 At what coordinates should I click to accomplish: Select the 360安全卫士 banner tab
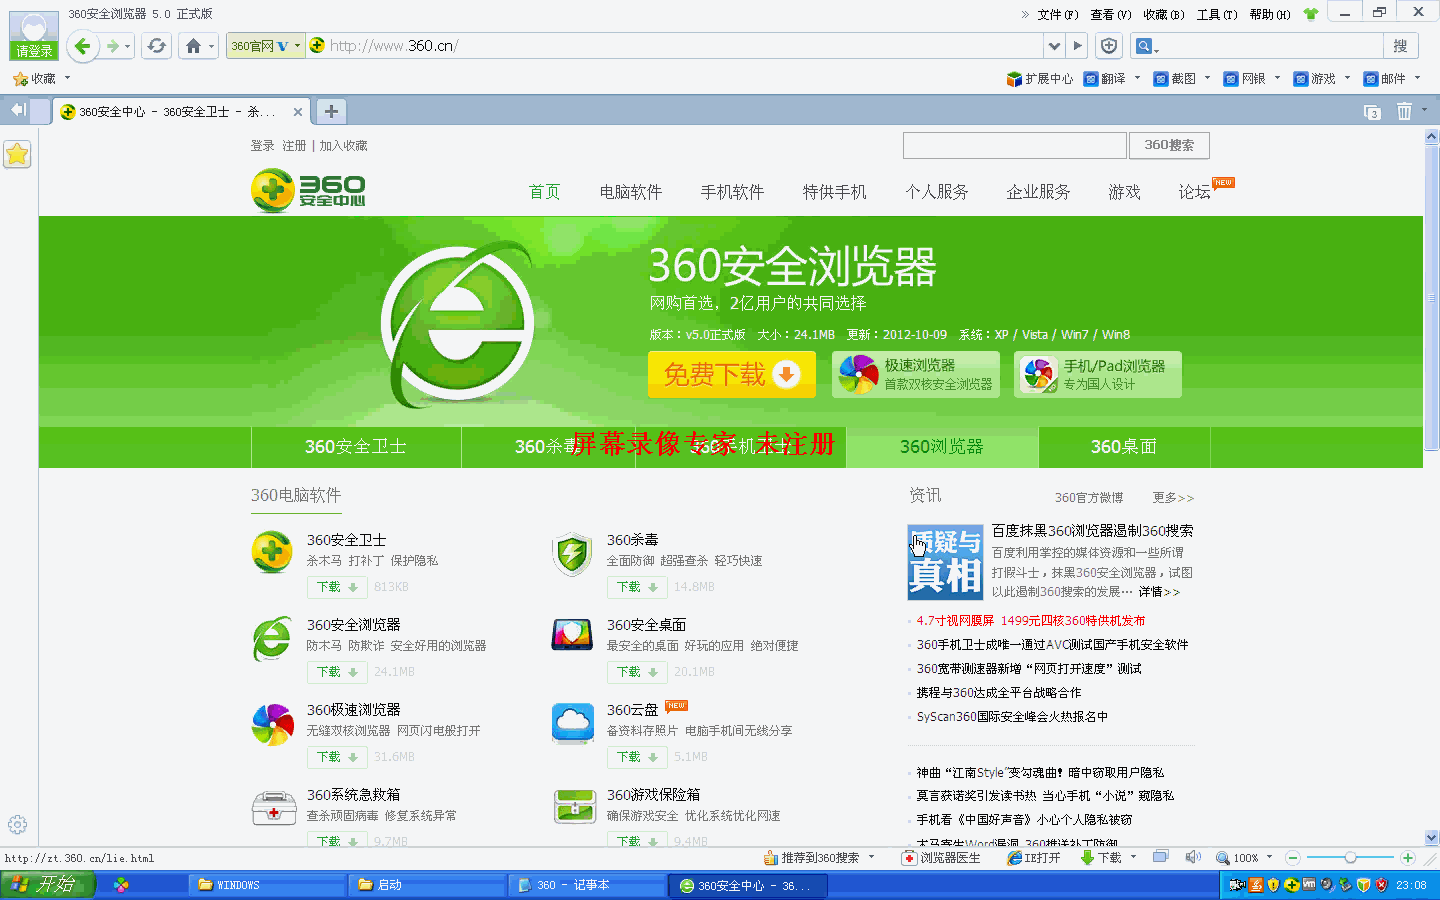(x=355, y=447)
